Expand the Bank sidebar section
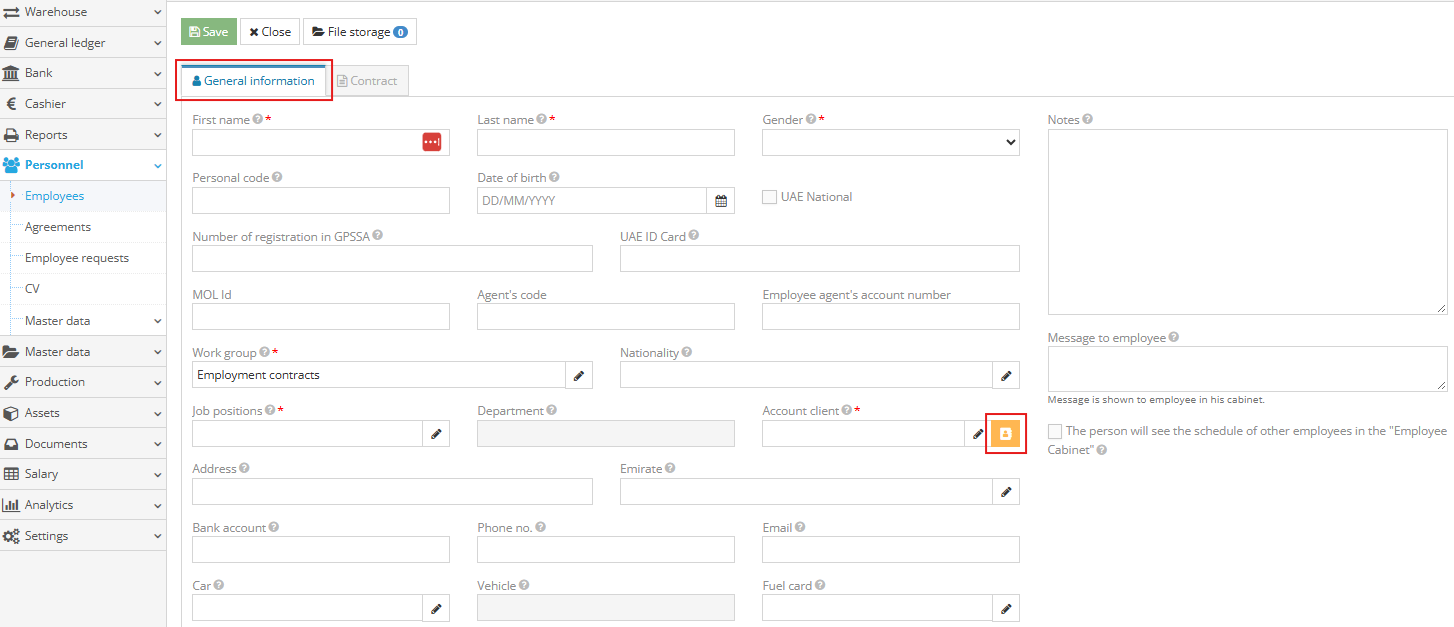Image resolution: width=1454 pixels, height=627 pixels. pyautogui.click(x=83, y=73)
